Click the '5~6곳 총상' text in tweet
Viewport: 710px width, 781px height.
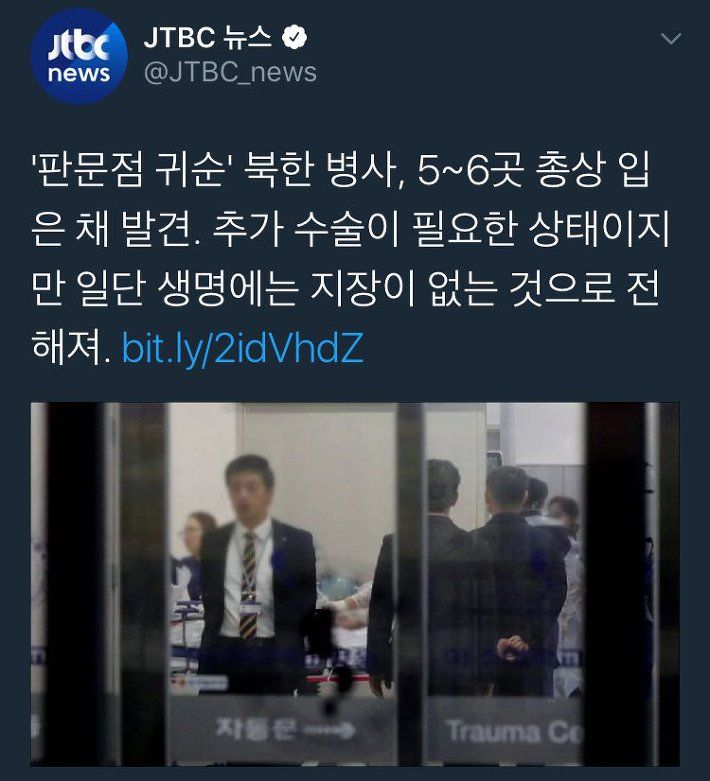(x=511, y=170)
